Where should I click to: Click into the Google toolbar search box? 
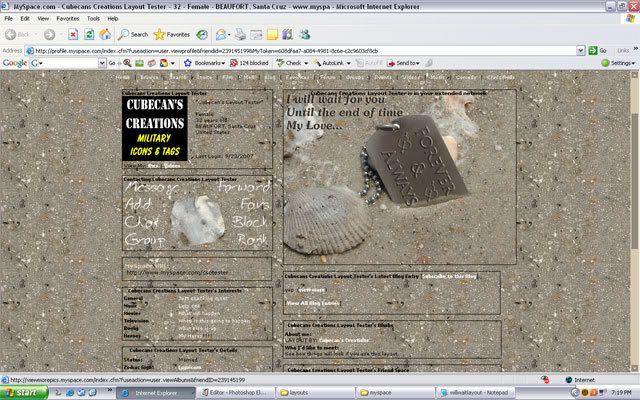click(x=70, y=63)
